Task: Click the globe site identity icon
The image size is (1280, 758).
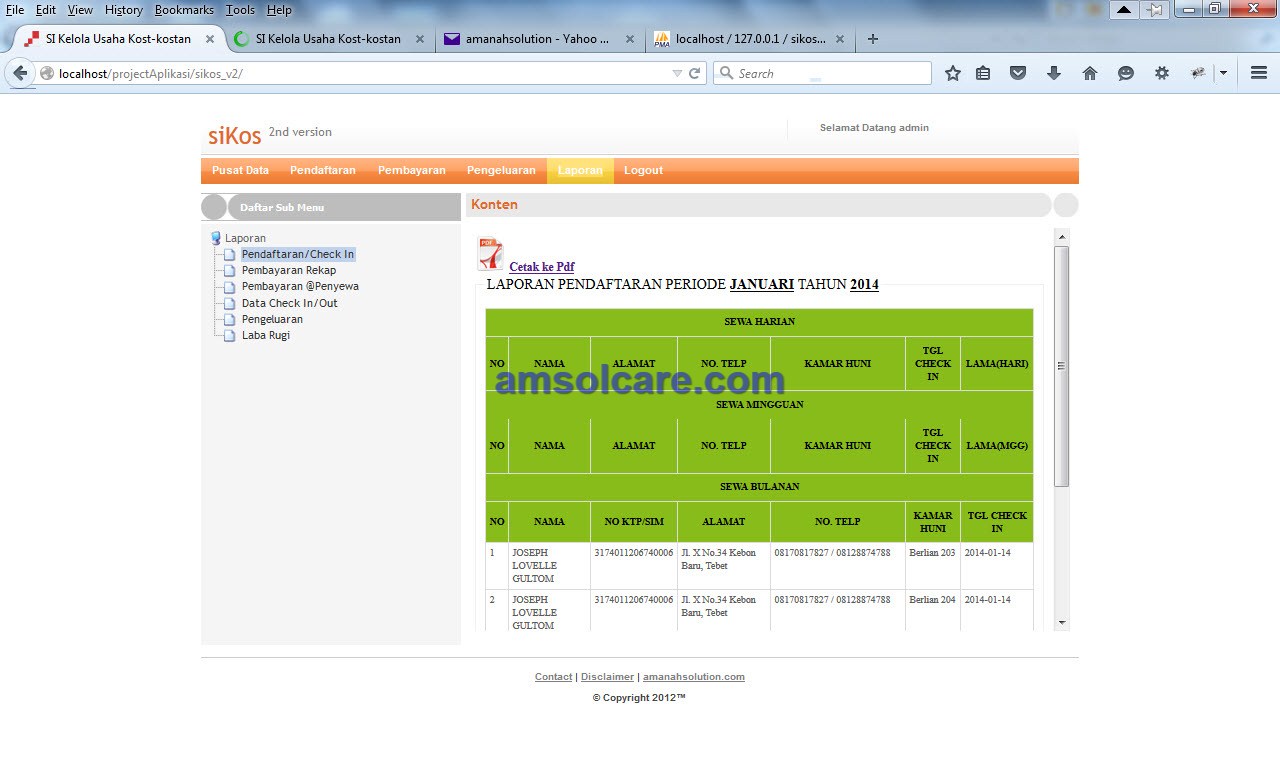Action: point(47,73)
